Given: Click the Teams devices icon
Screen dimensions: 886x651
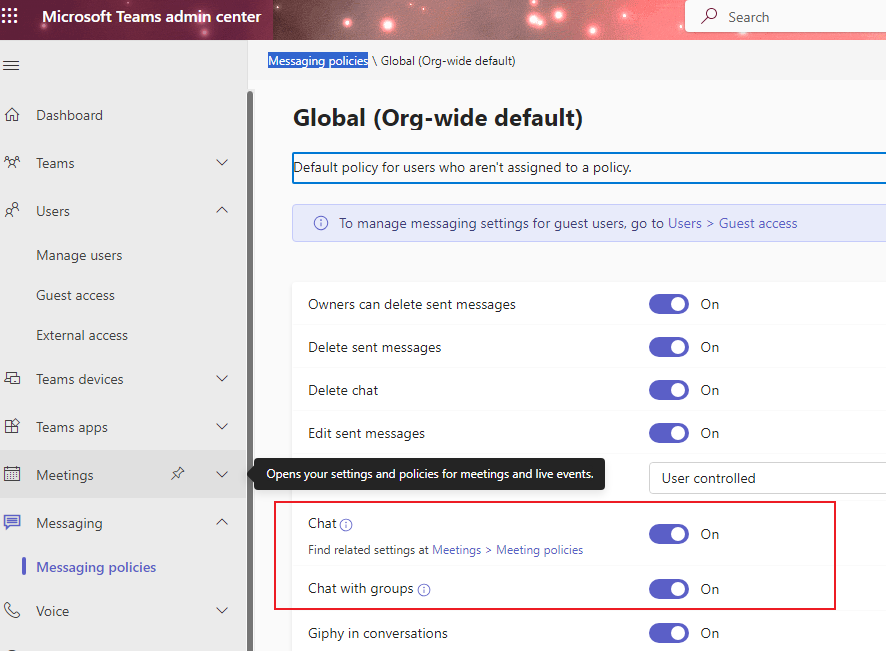Looking at the screenshot, I should [12, 378].
